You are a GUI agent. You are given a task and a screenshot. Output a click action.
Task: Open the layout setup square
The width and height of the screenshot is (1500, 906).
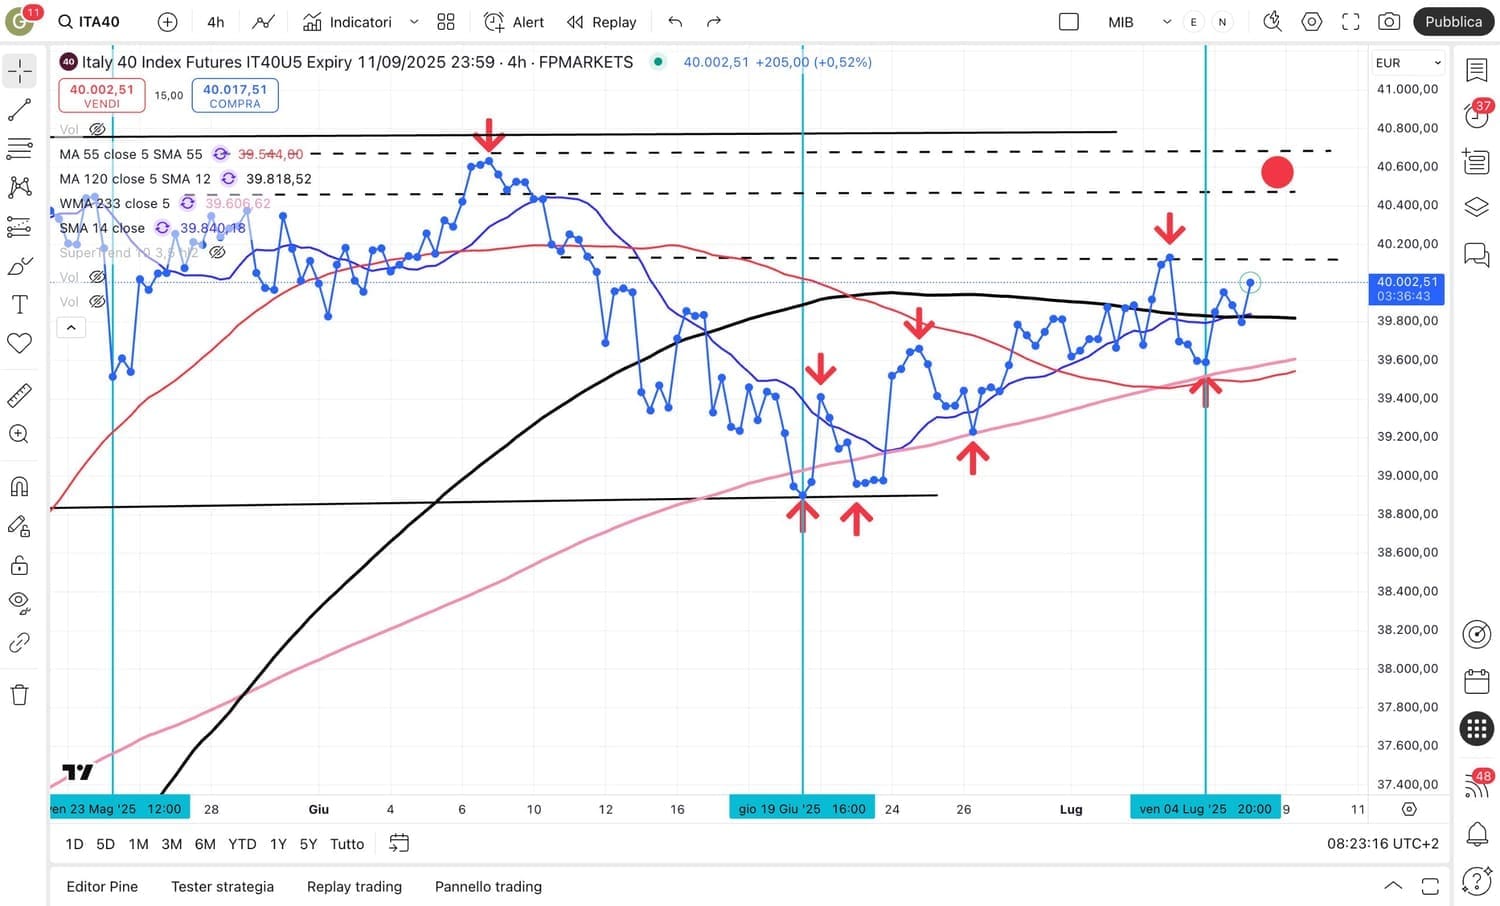click(1069, 22)
